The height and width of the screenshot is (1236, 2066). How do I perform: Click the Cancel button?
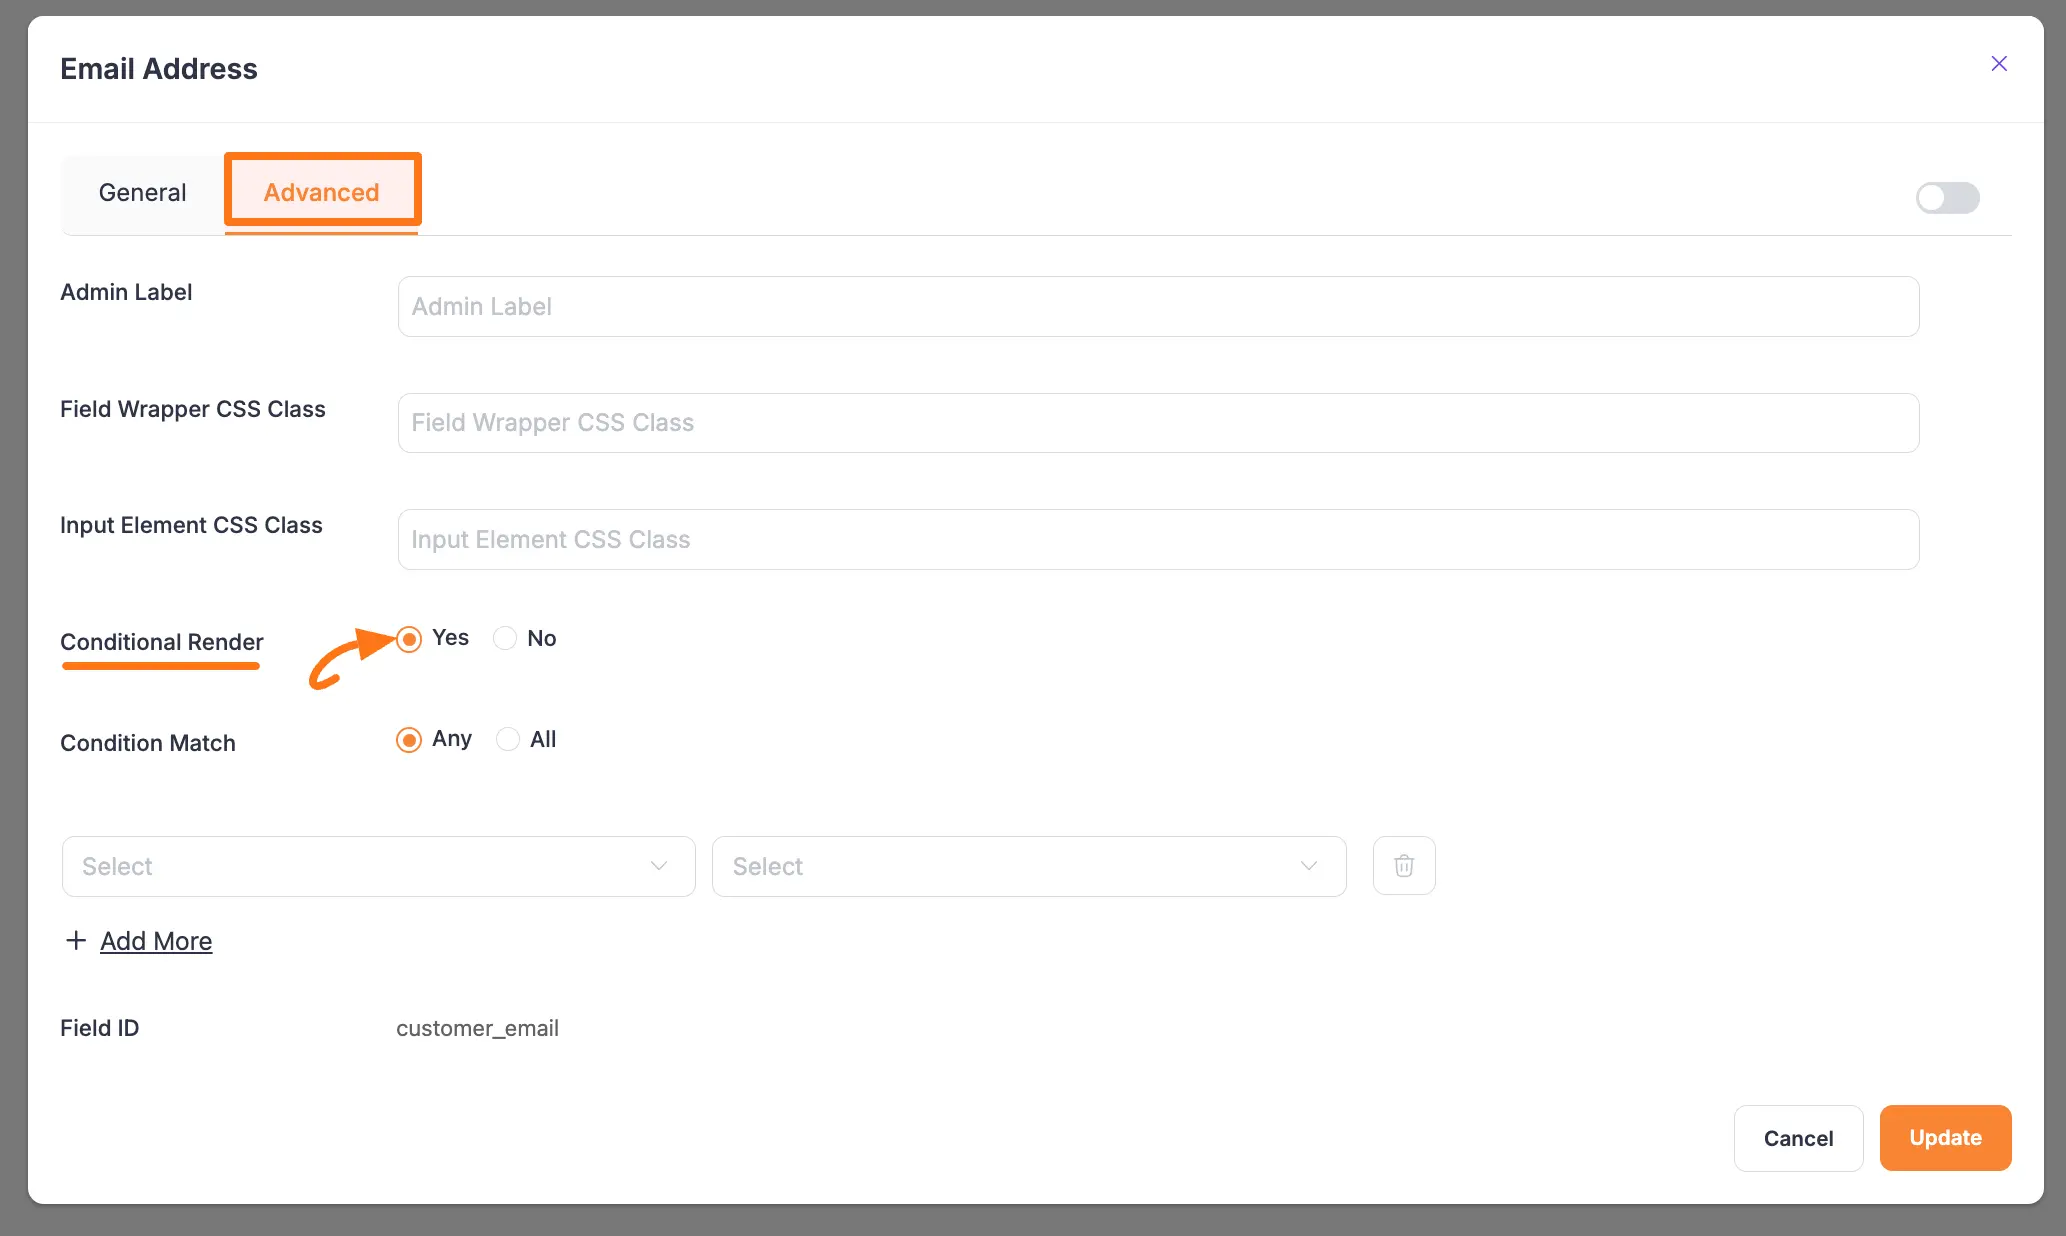[1798, 1138]
